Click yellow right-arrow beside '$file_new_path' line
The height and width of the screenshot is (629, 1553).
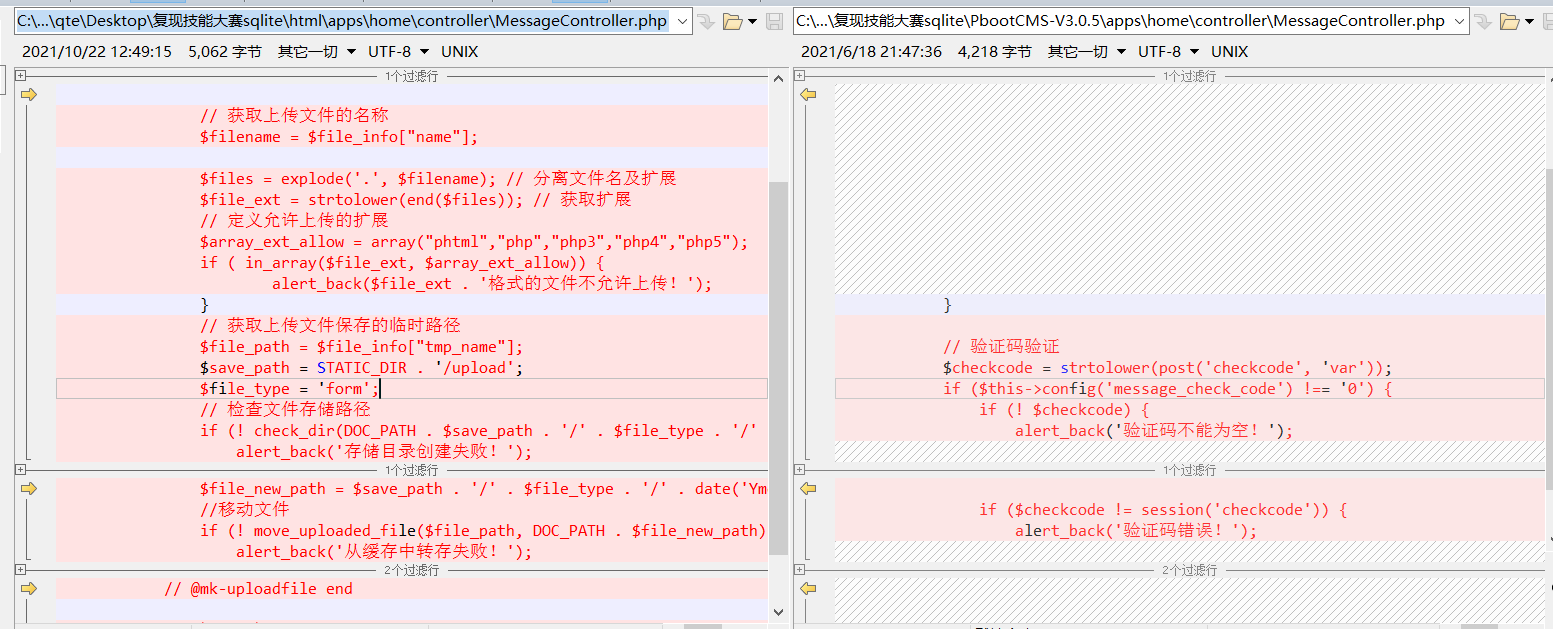tap(28, 488)
